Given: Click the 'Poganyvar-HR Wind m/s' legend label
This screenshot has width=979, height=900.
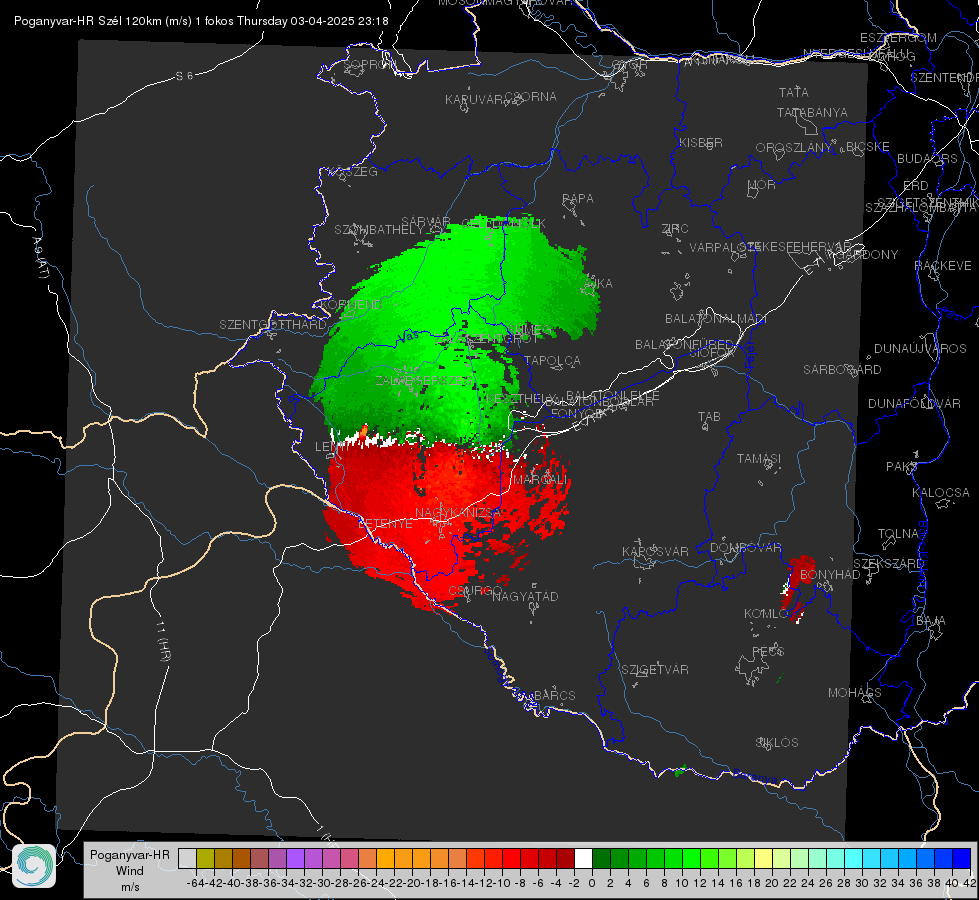Looking at the screenshot, I should 130,871.
